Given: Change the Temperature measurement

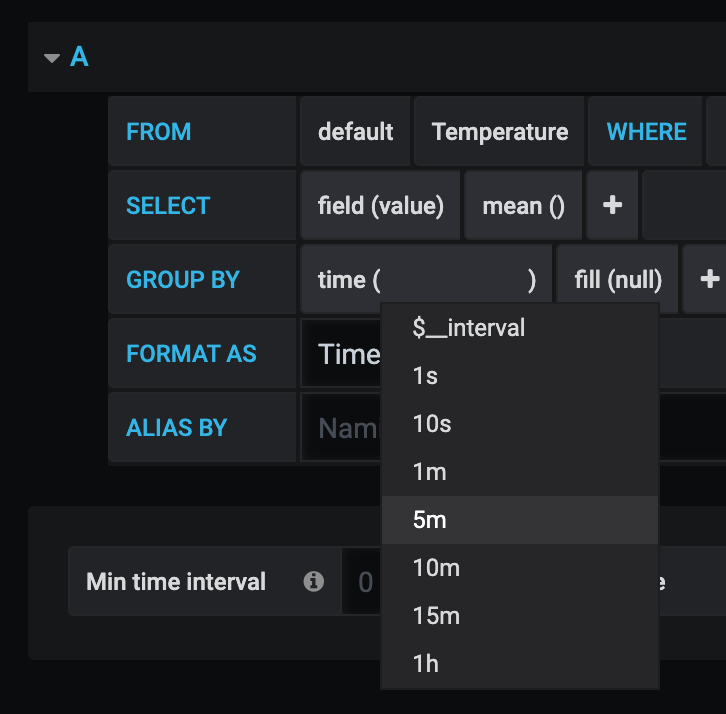Looking at the screenshot, I should [499, 132].
